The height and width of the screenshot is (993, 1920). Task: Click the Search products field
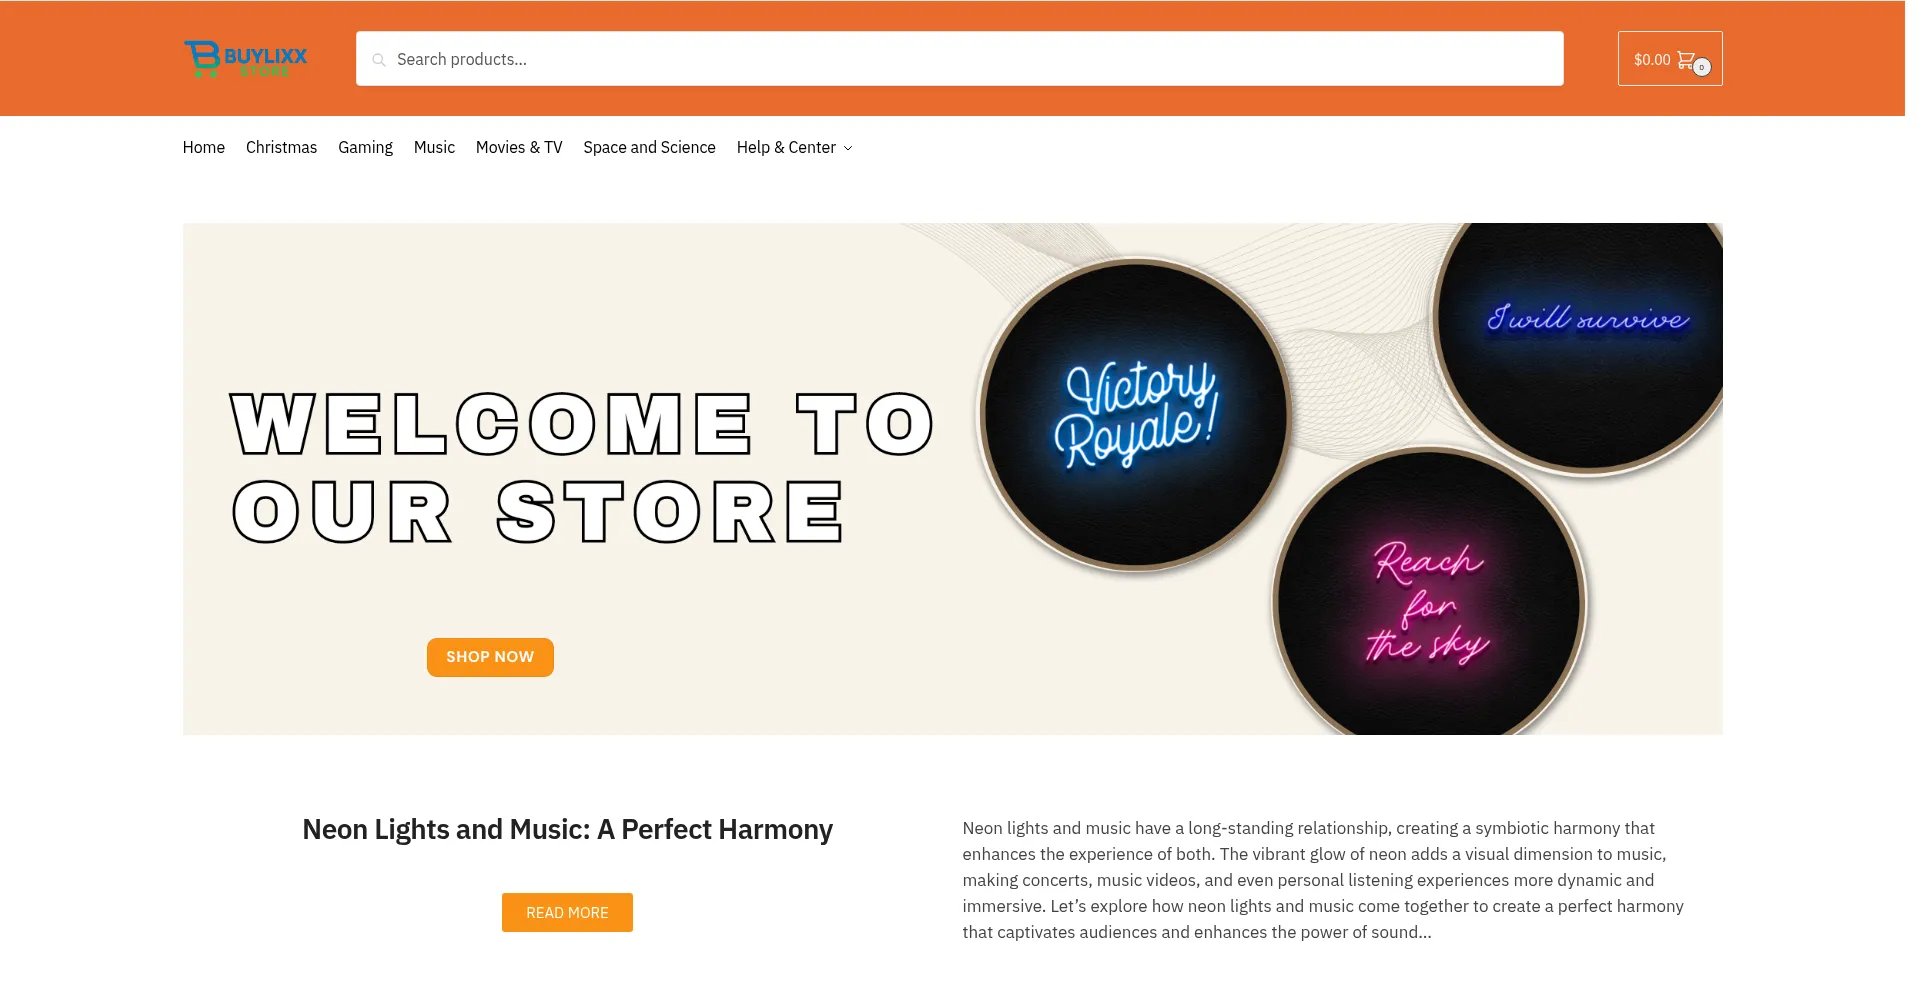tap(960, 59)
